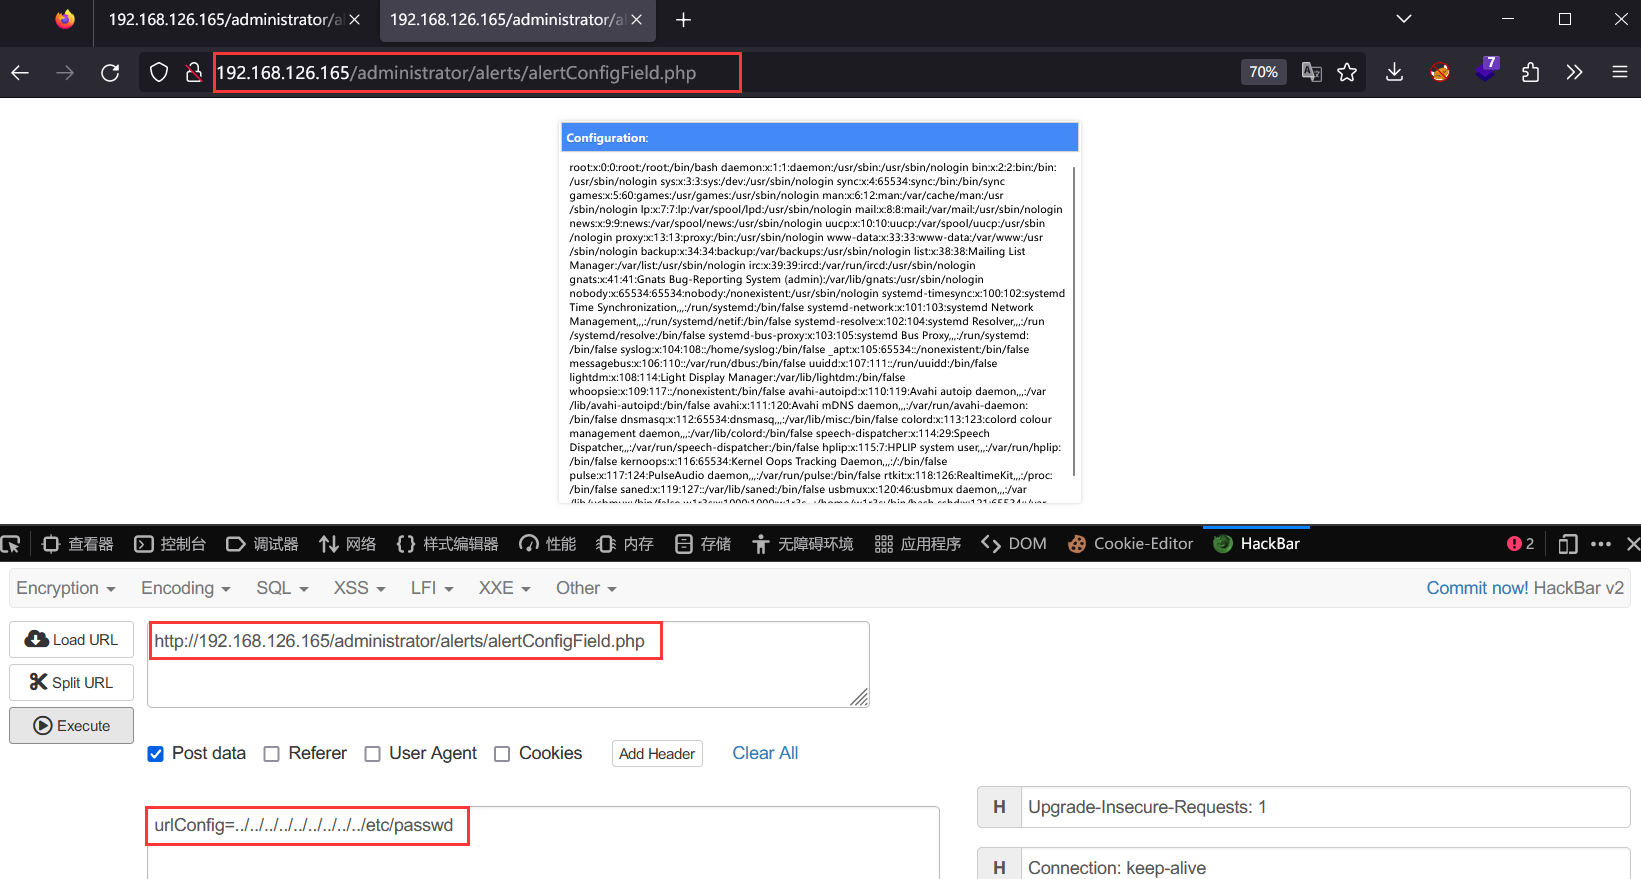Expand the LFI dropdown
1641x879 pixels.
(x=432, y=588)
